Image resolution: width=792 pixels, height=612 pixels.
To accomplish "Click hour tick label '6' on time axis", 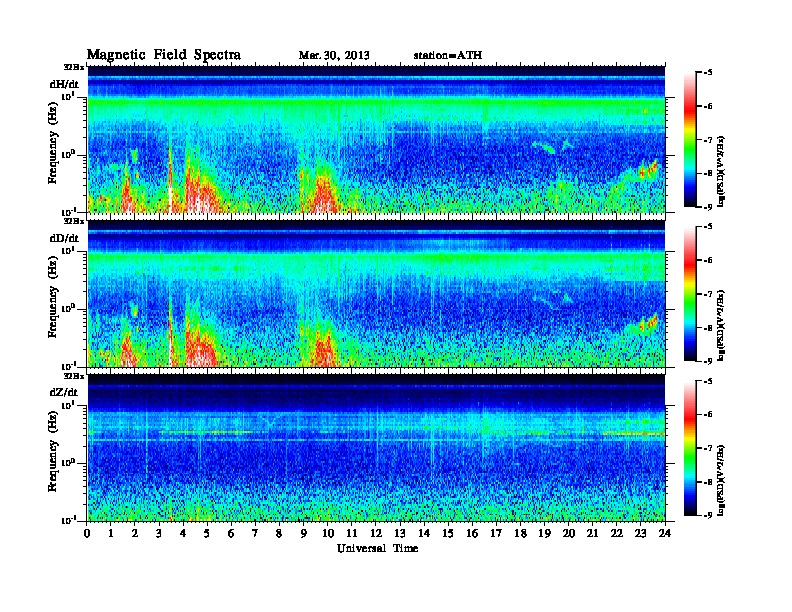I will pyautogui.click(x=231, y=533).
